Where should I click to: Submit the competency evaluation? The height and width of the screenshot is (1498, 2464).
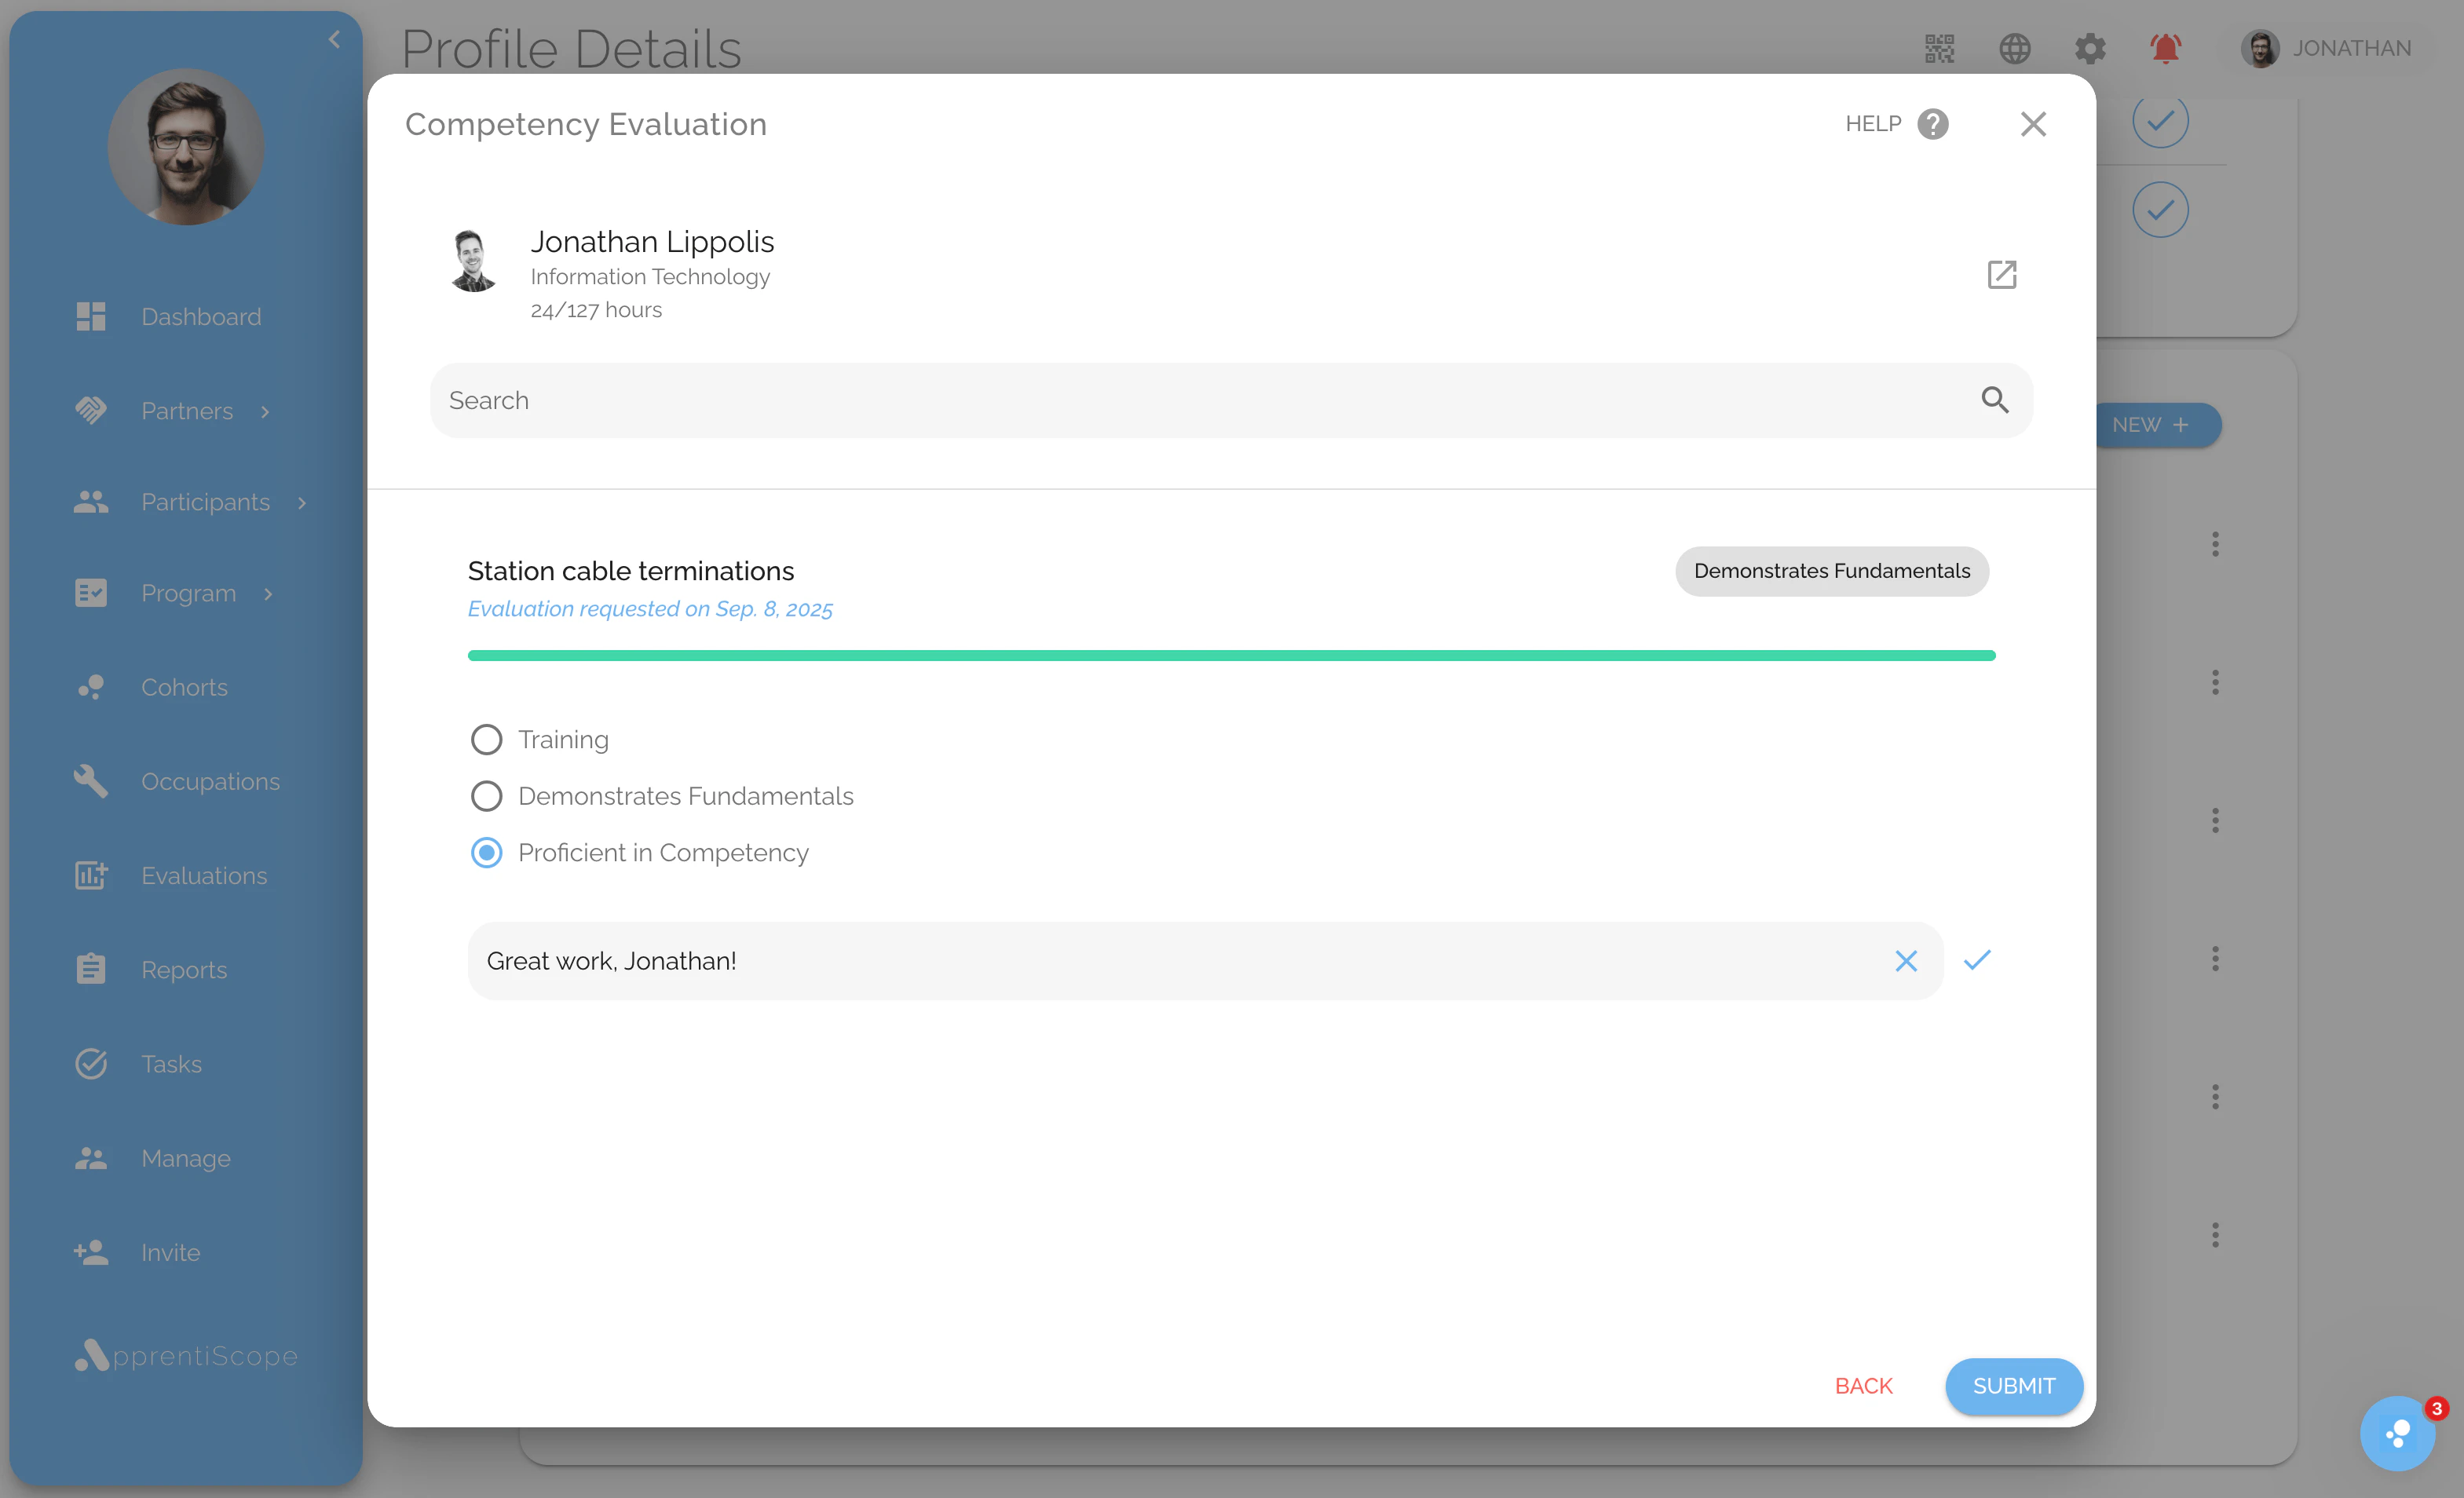(x=2013, y=1386)
